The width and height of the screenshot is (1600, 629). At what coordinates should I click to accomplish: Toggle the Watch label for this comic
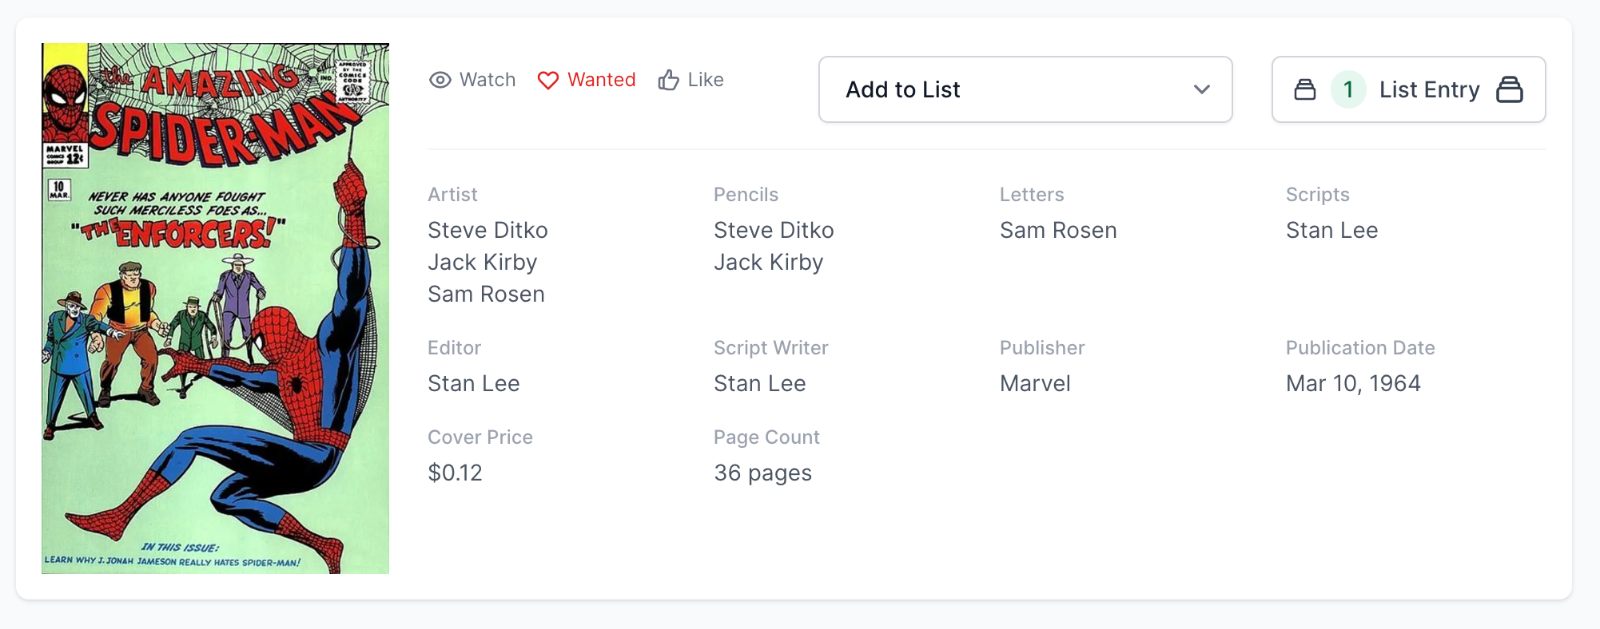click(487, 80)
